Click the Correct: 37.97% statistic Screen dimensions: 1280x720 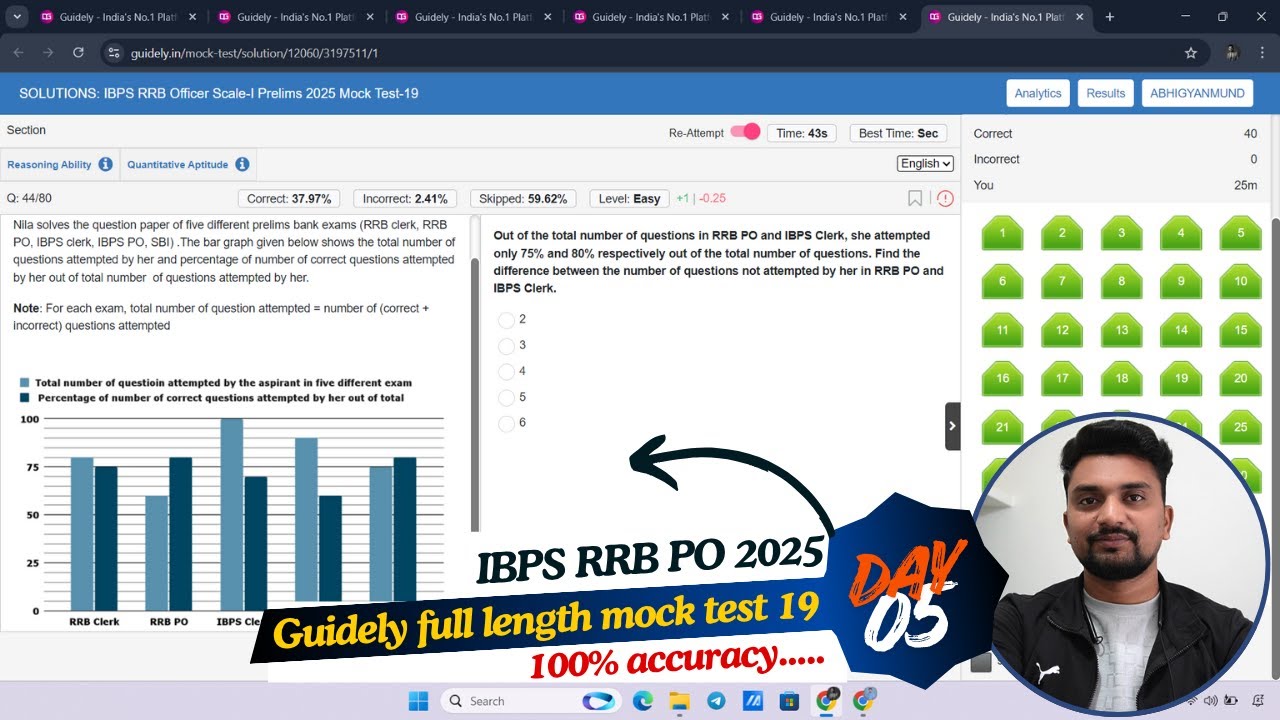[288, 199]
